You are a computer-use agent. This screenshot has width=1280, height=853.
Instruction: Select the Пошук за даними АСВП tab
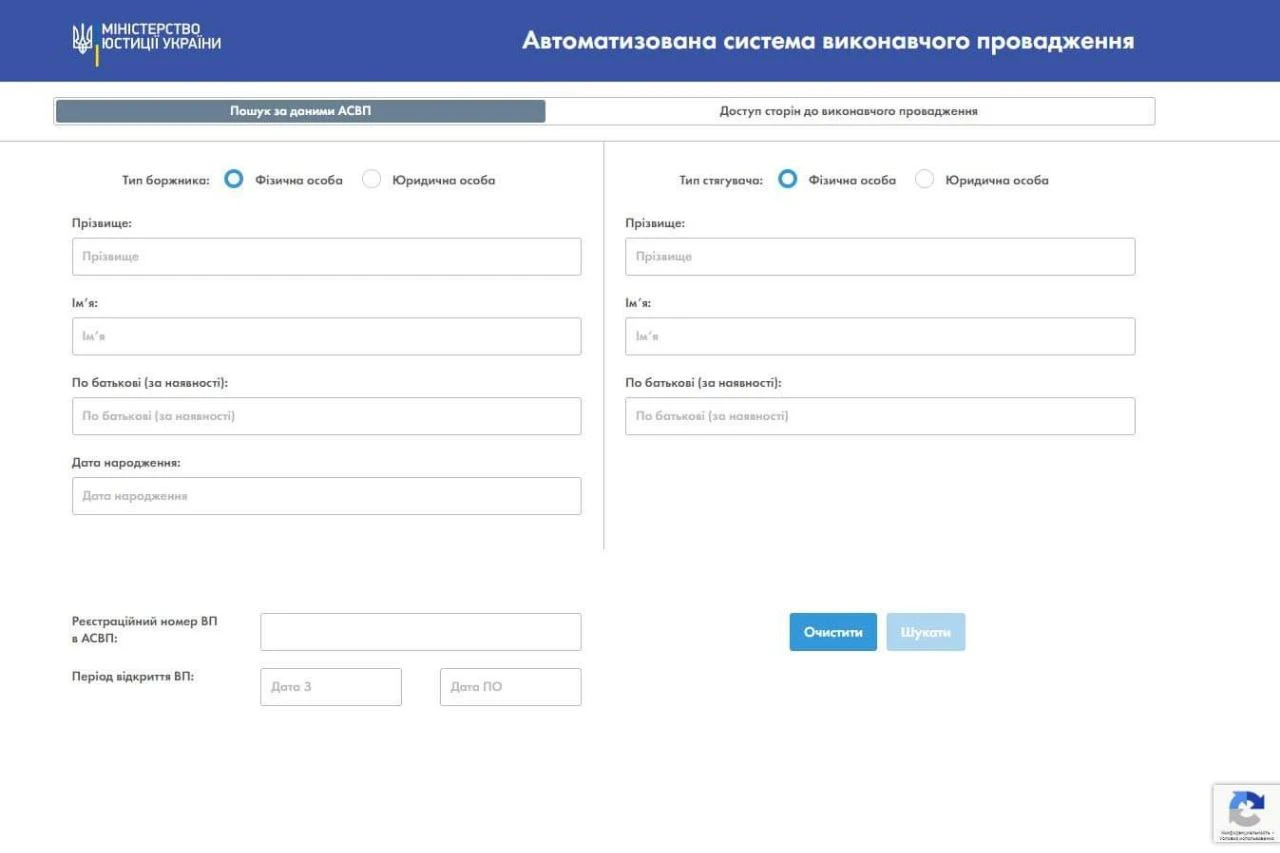[299, 110]
